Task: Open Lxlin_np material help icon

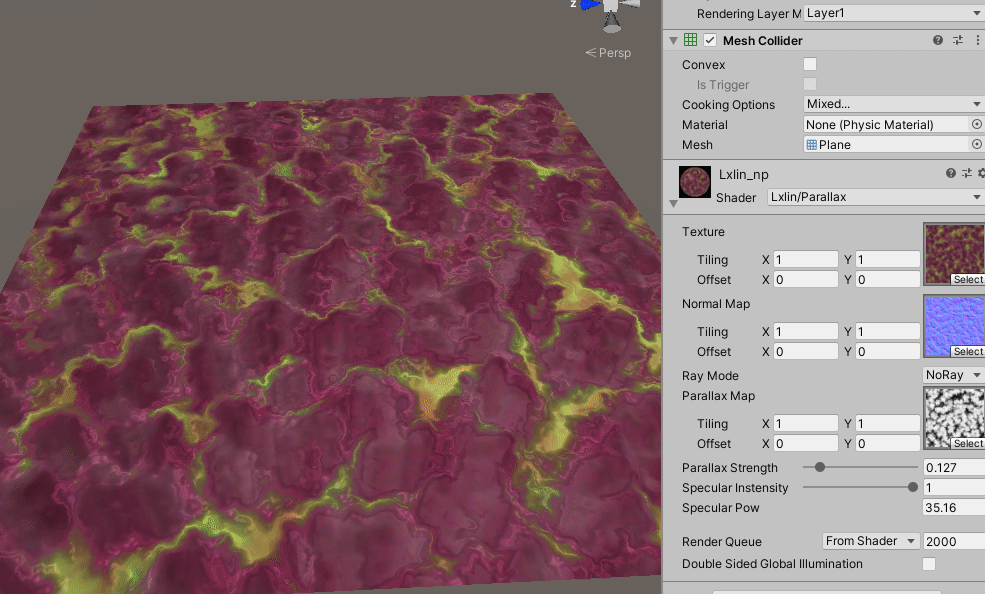Action: (x=951, y=174)
